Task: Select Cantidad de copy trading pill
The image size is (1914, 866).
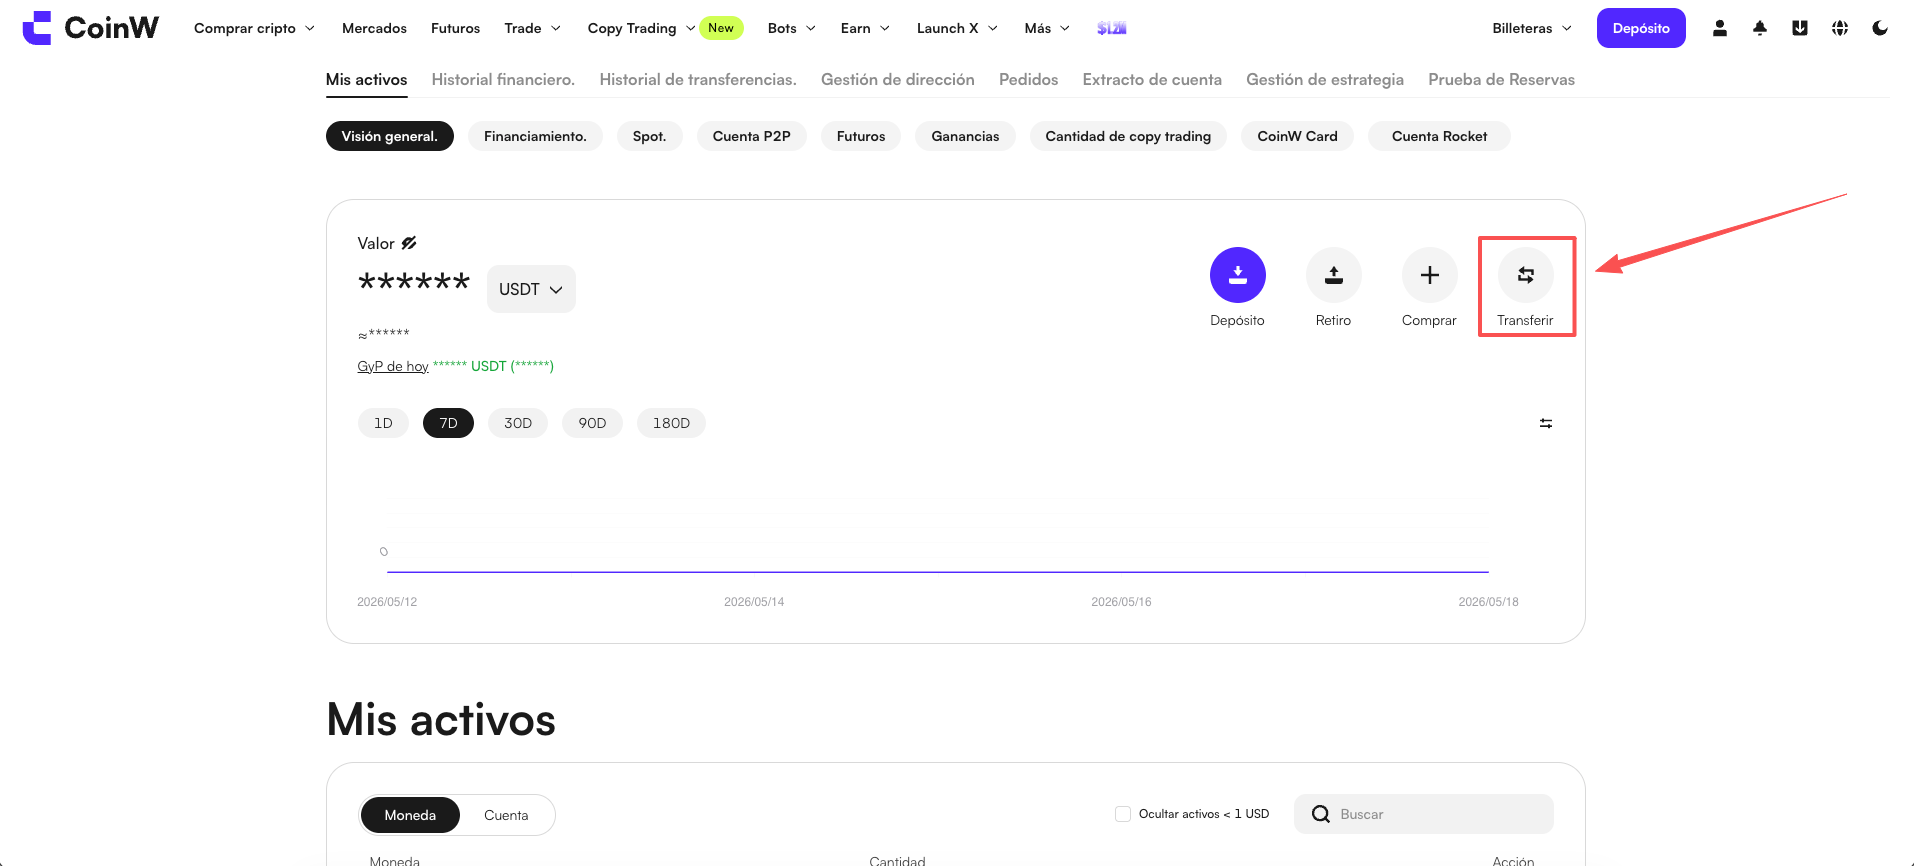Action: tap(1128, 136)
